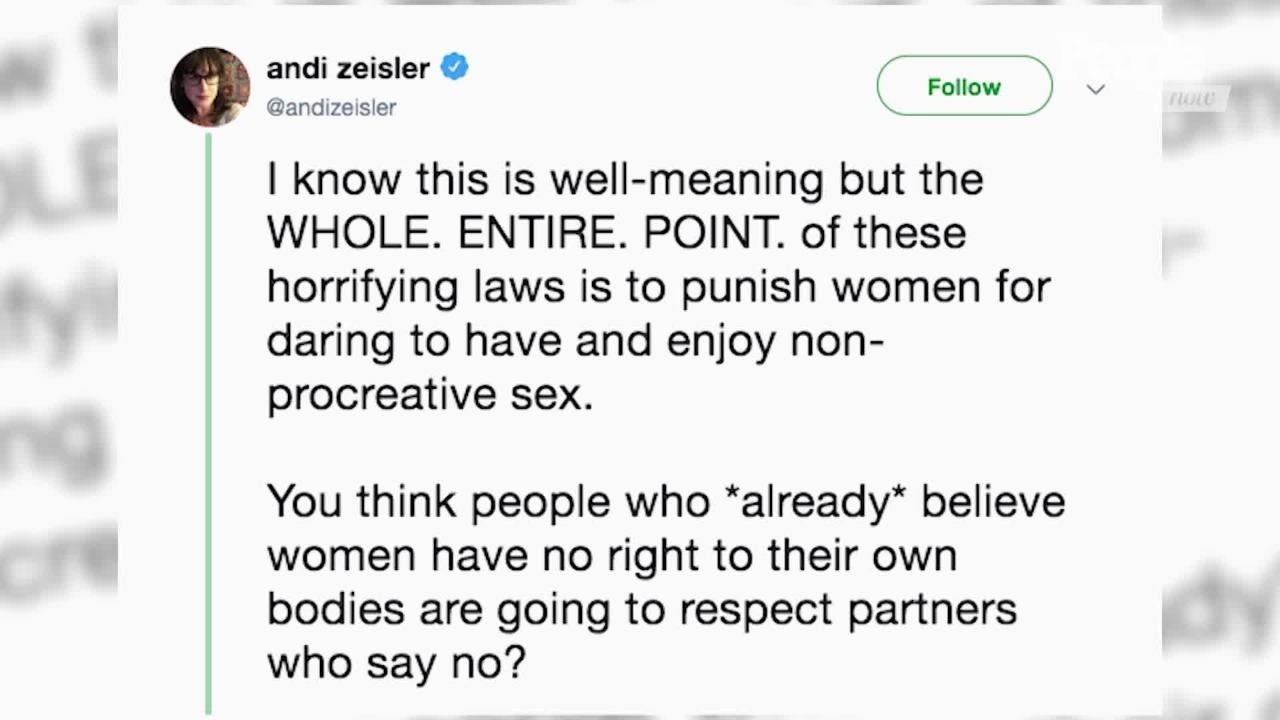The image size is (1280, 720).
Task: Expand the tweet options chevron
Action: click(1096, 89)
